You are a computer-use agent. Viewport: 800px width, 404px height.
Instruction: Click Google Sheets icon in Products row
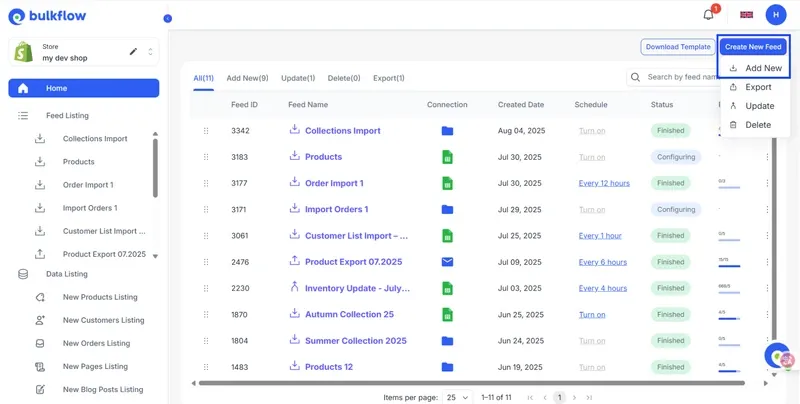point(447,157)
